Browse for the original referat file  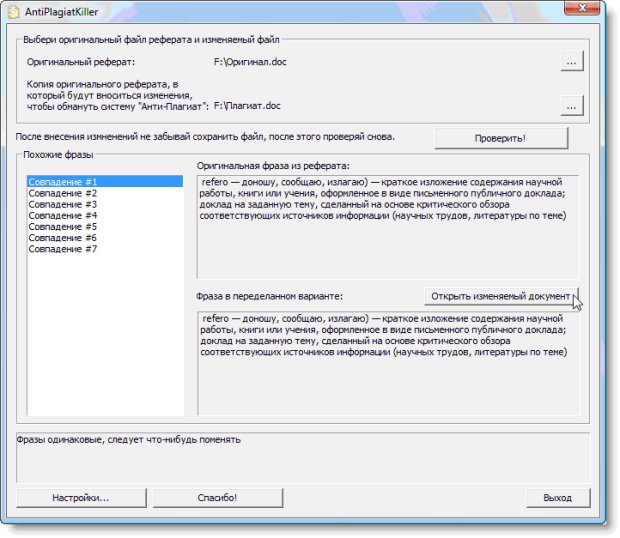571,61
